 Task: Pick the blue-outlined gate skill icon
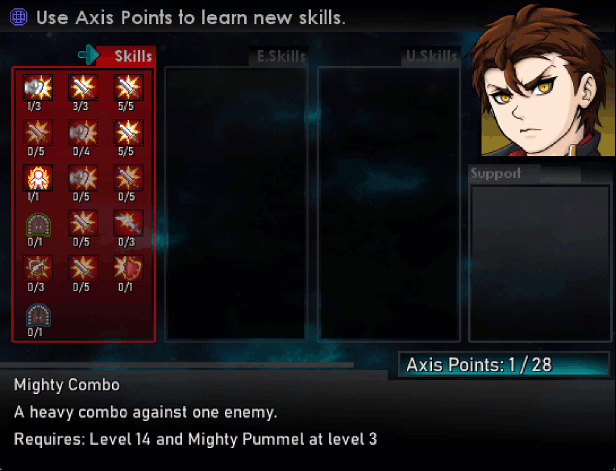point(38,314)
